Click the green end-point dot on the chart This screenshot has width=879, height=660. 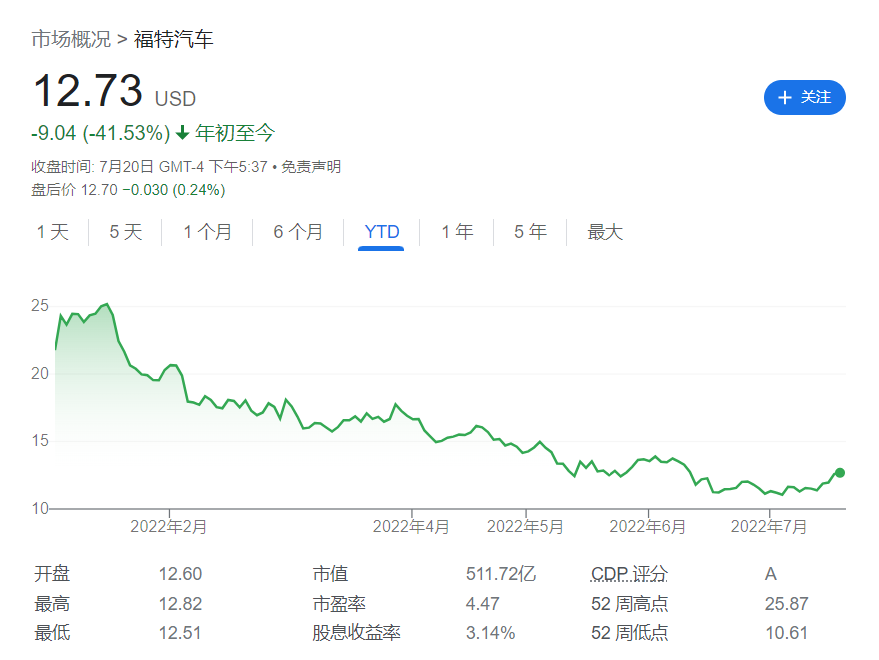pos(840,473)
